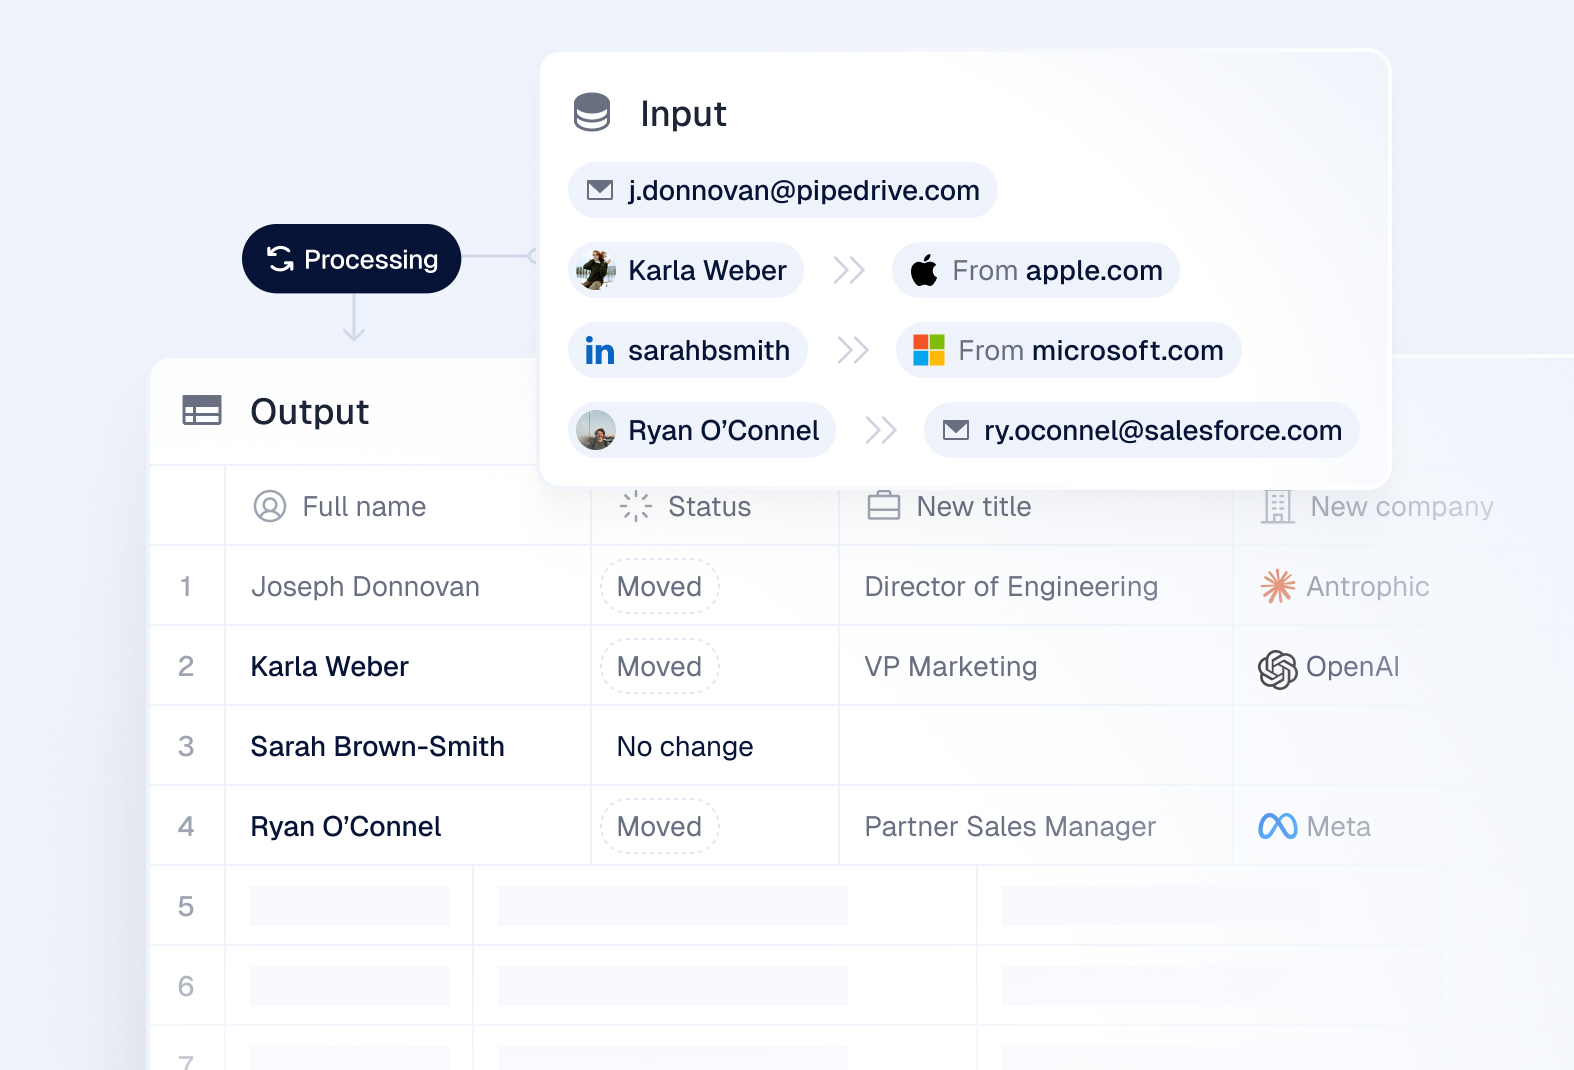Click row number 3
This screenshot has height=1070, width=1574.
click(186, 746)
